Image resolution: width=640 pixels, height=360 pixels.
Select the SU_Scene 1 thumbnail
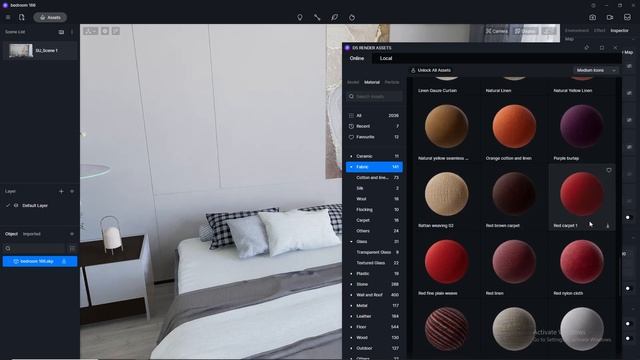click(x=21, y=51)
